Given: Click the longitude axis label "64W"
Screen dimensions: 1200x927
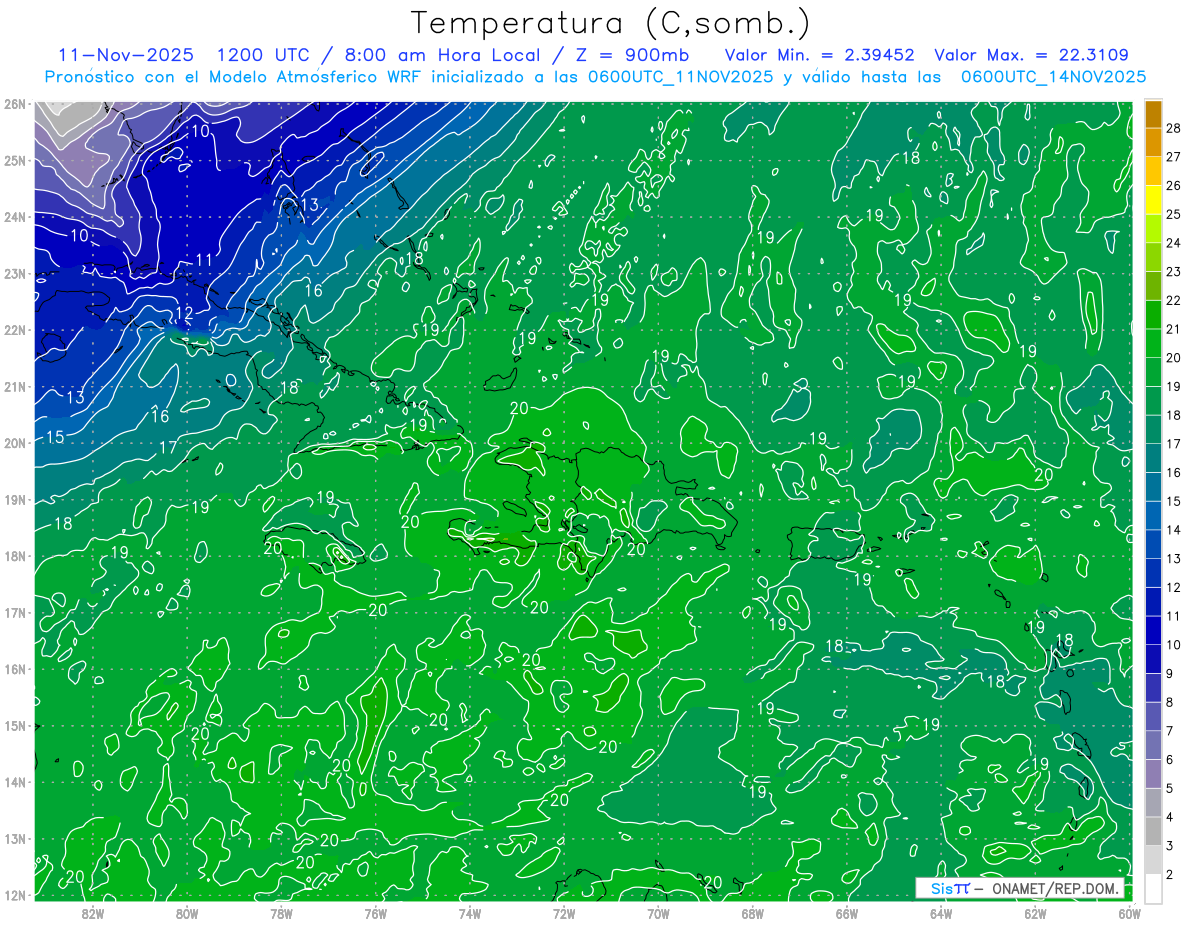Looking at the screenshot, I should pyautogui.click(x=941, y=914).
